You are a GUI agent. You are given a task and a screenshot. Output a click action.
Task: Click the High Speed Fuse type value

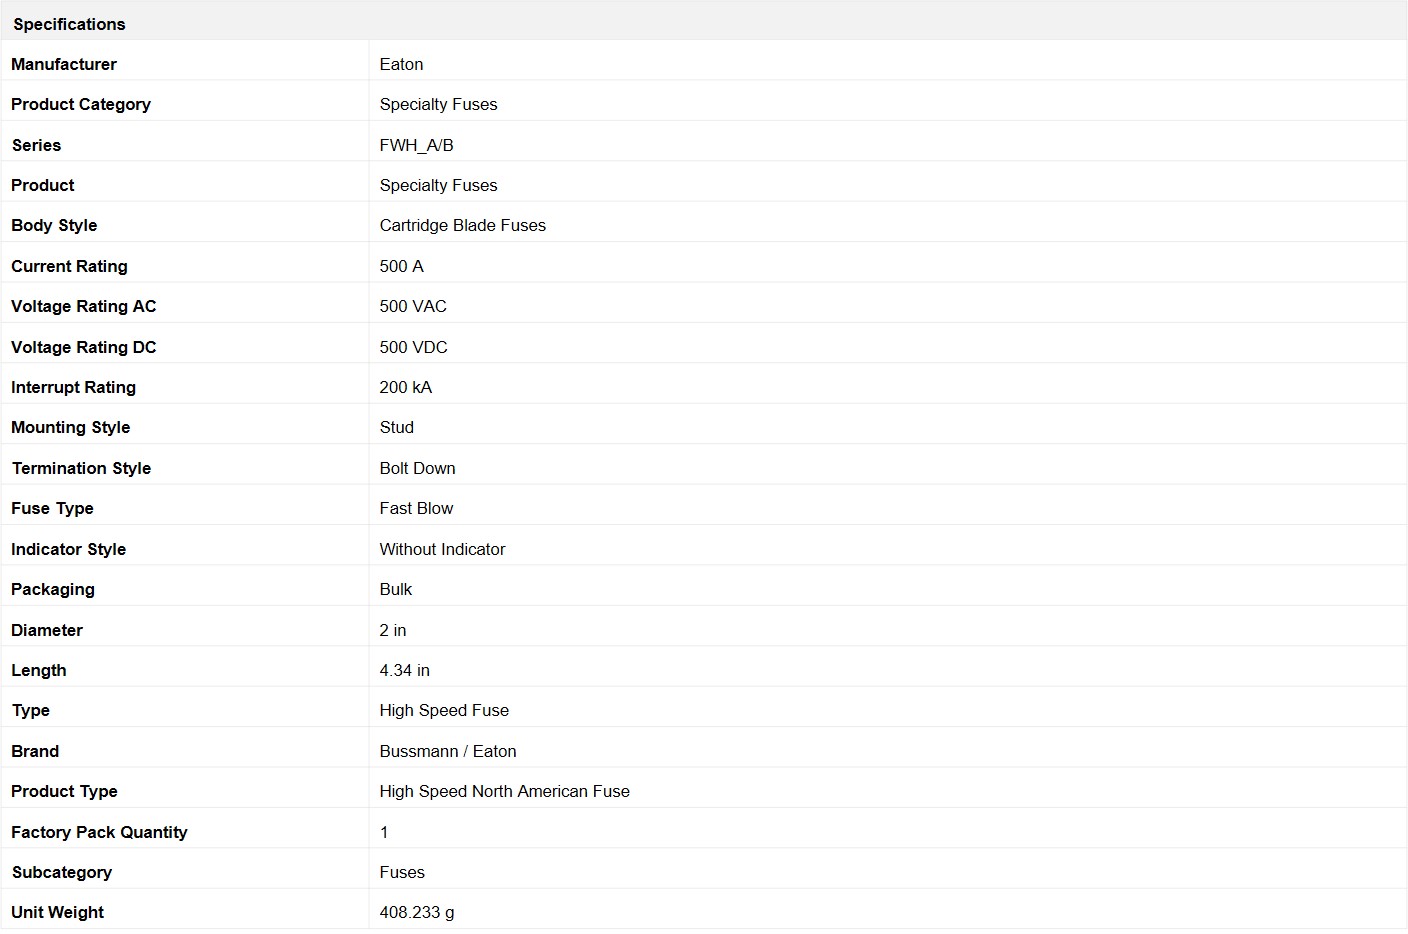pos(444,710)
